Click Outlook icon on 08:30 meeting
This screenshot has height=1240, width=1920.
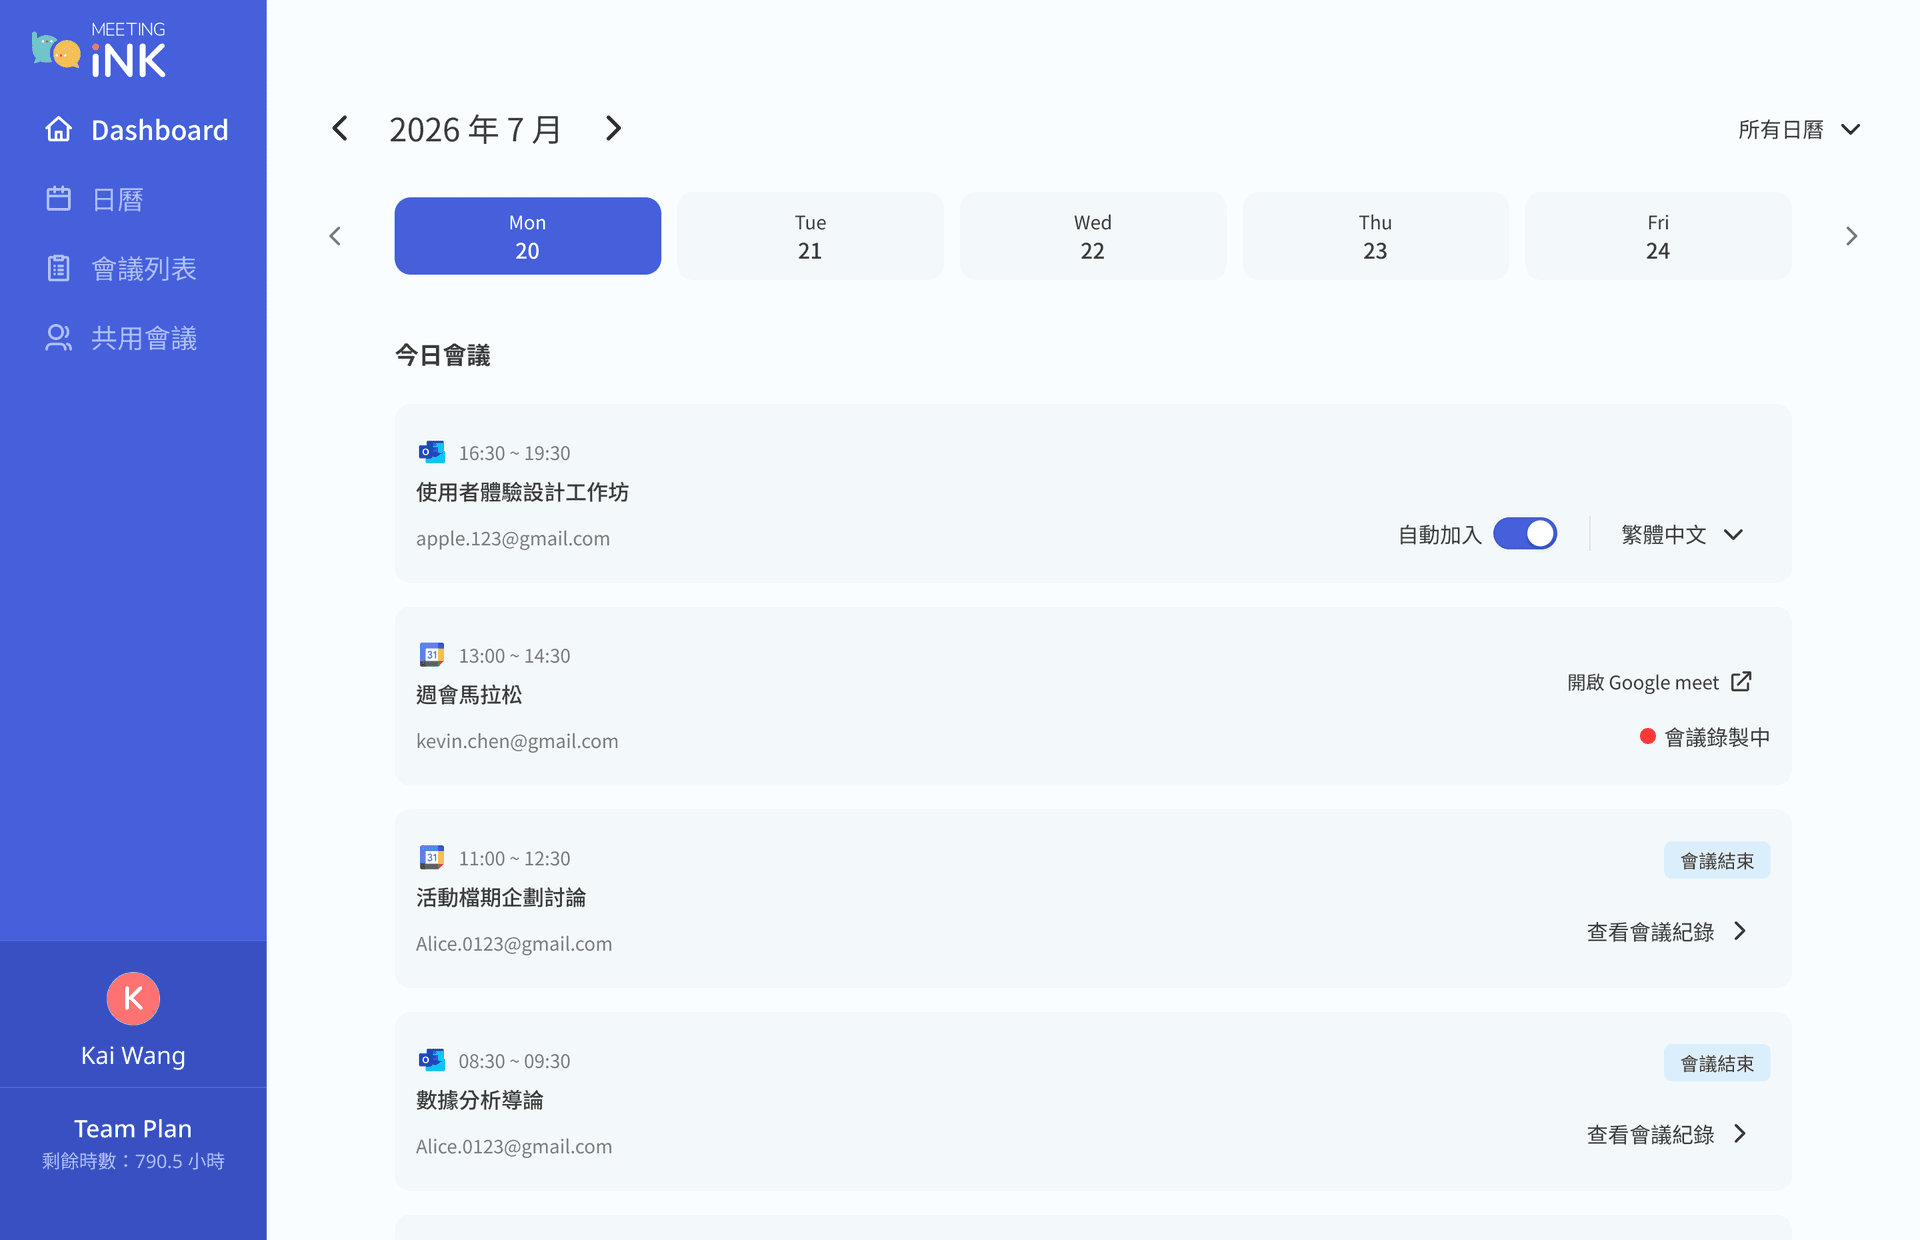[431, 1060]
